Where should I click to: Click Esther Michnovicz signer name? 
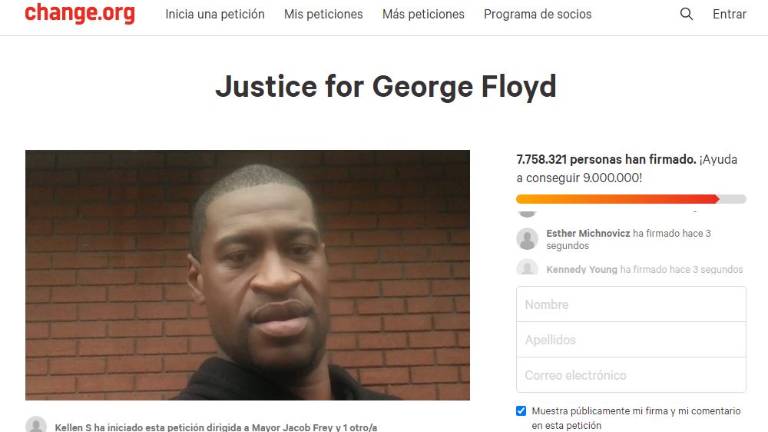pyautogui.click(x=588, y=234)
